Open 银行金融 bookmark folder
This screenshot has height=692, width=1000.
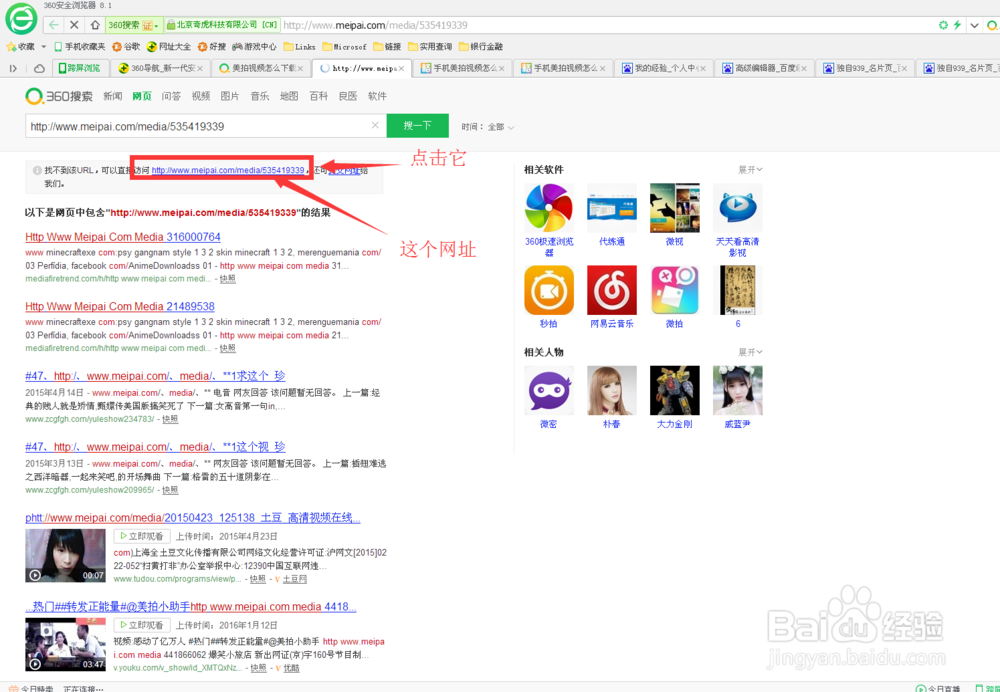pos(481,47)
